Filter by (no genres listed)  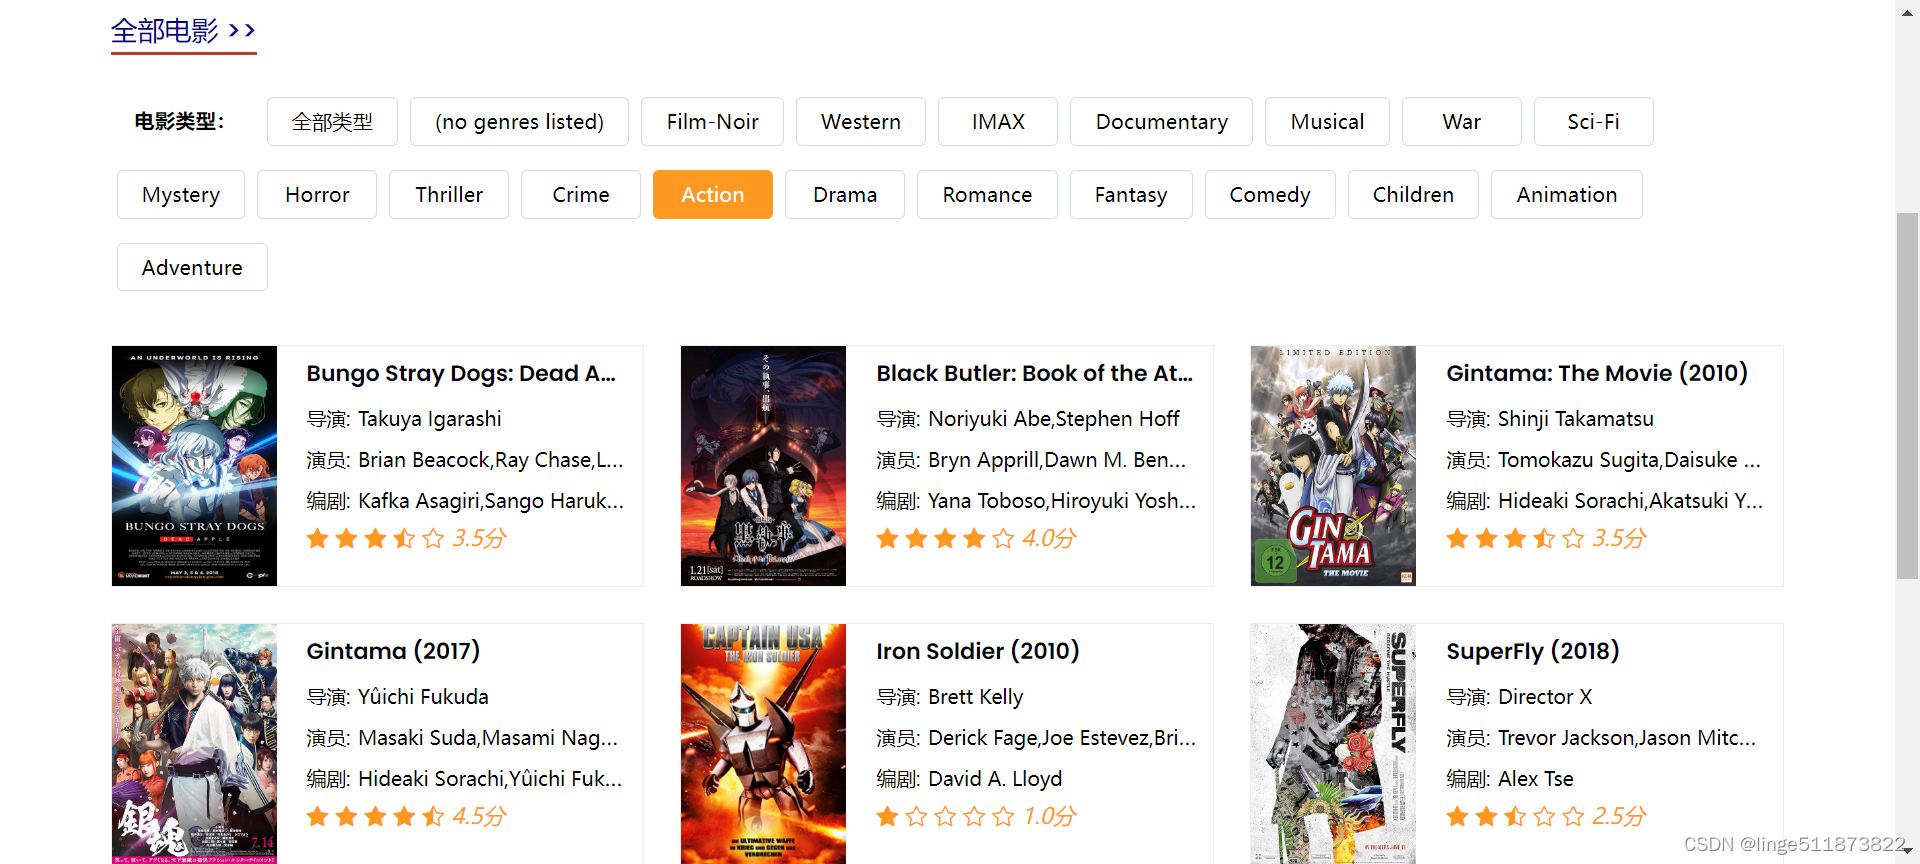click(519, 122)
